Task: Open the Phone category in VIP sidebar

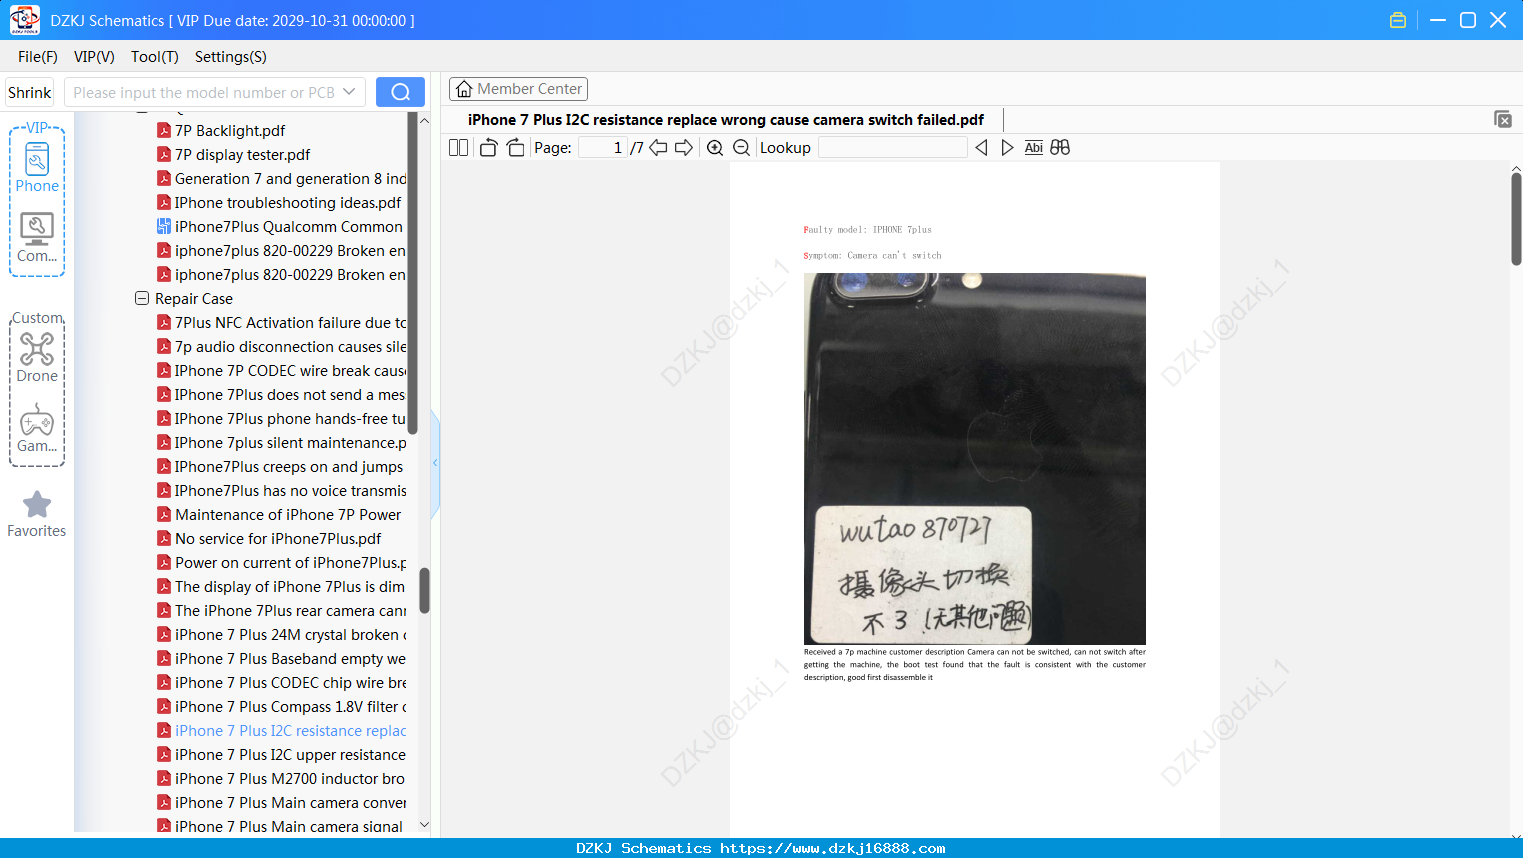Action: click(x=37, y=167)
